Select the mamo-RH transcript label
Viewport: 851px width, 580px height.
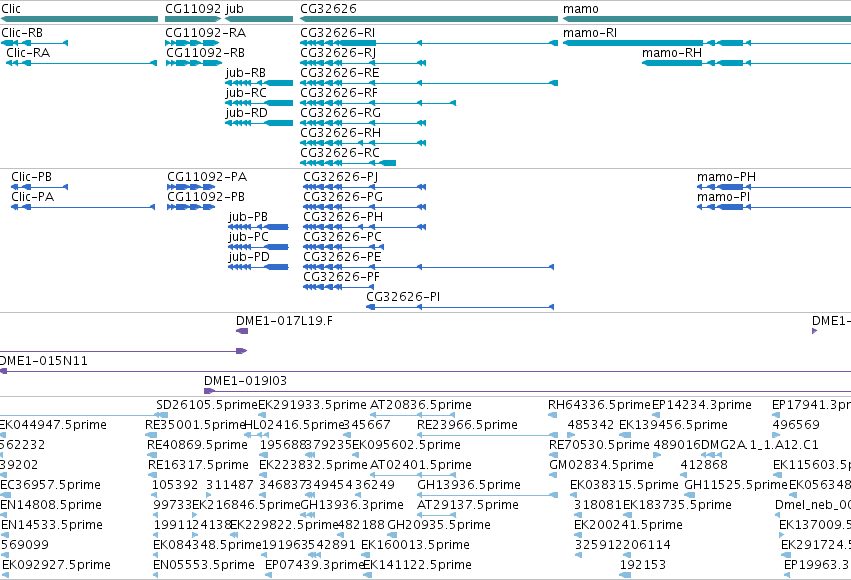pyautogui.click(x=672, y=53)
